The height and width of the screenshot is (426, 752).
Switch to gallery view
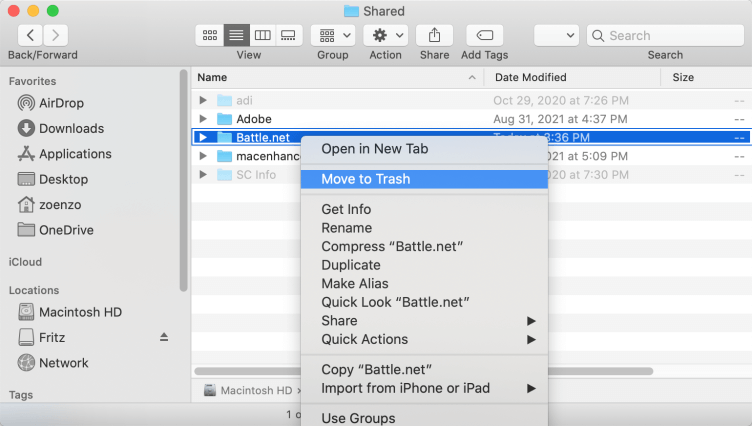288,35
